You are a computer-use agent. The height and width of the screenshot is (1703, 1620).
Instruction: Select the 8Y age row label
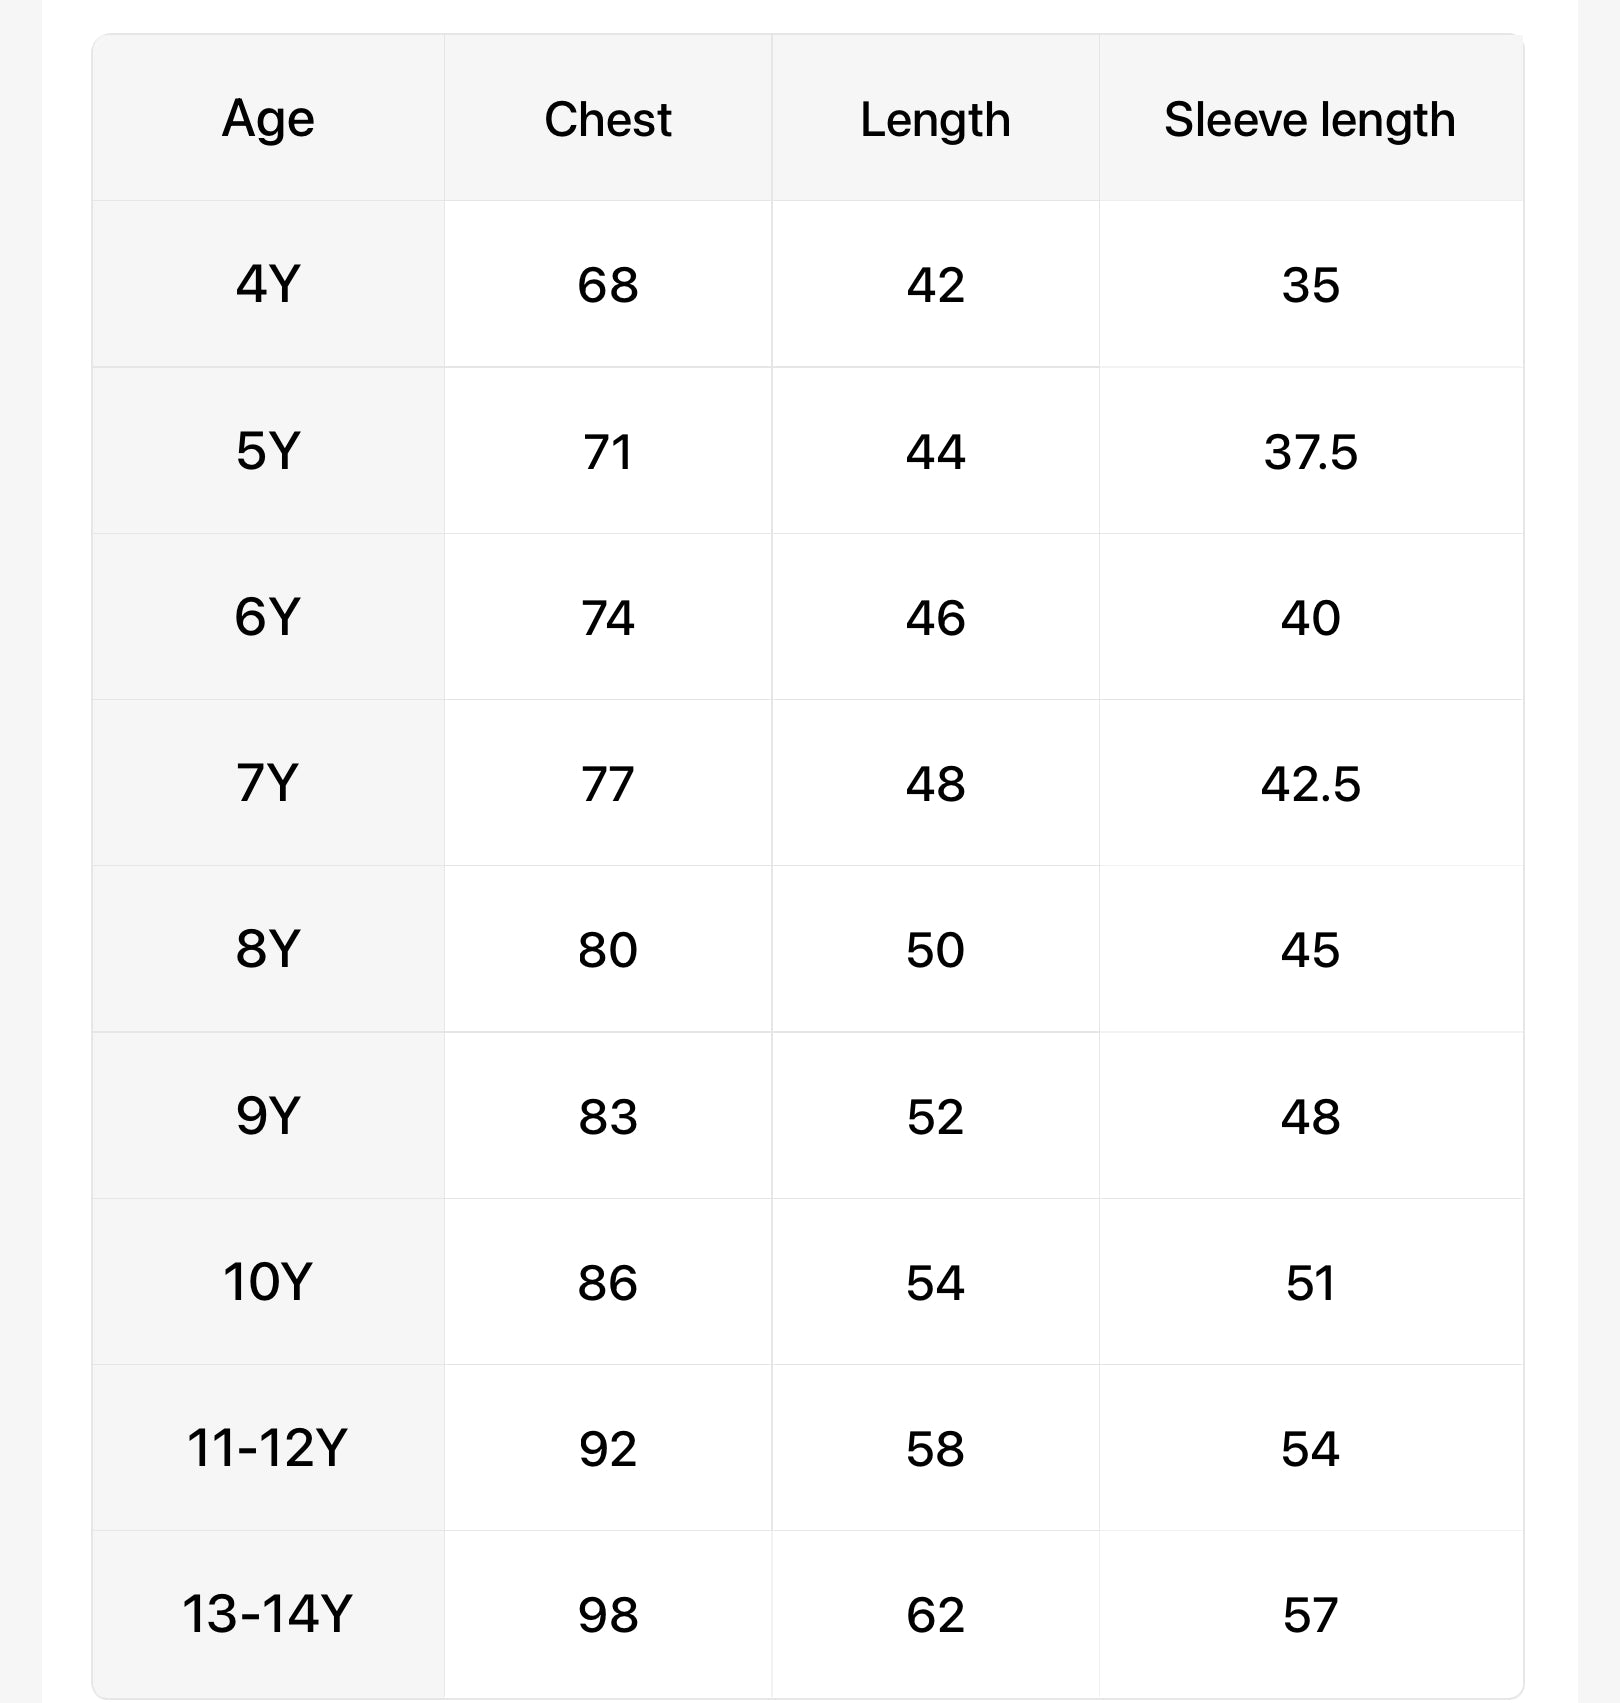pyautogui.click(x=268, y=949)
